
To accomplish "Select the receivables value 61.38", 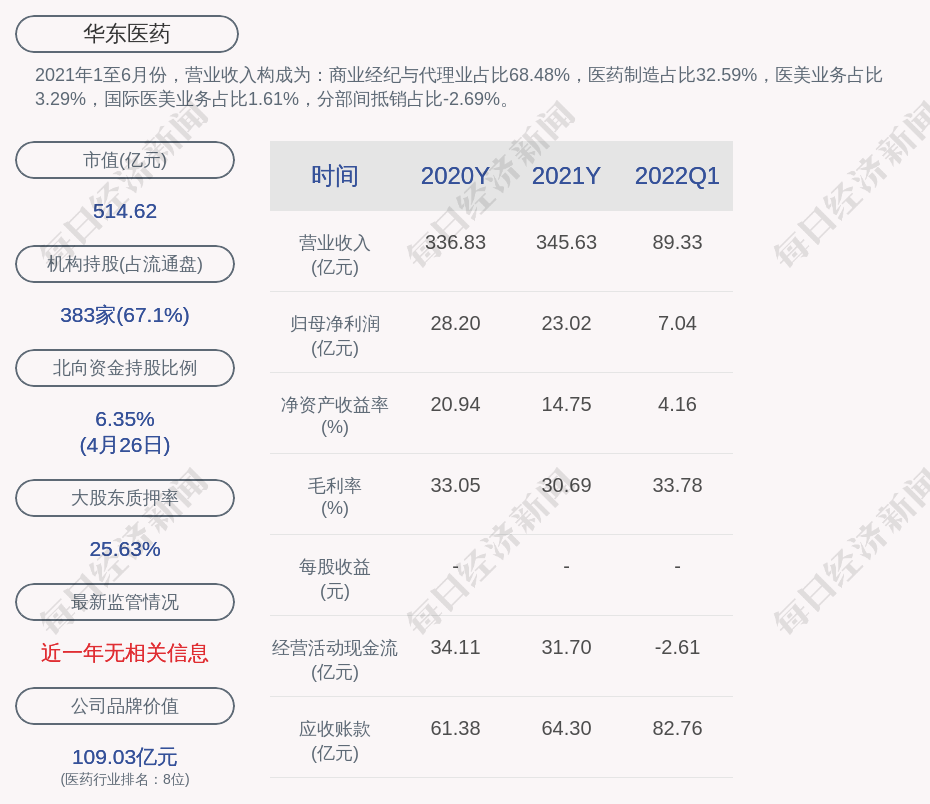I will click(x=456, y=728).
